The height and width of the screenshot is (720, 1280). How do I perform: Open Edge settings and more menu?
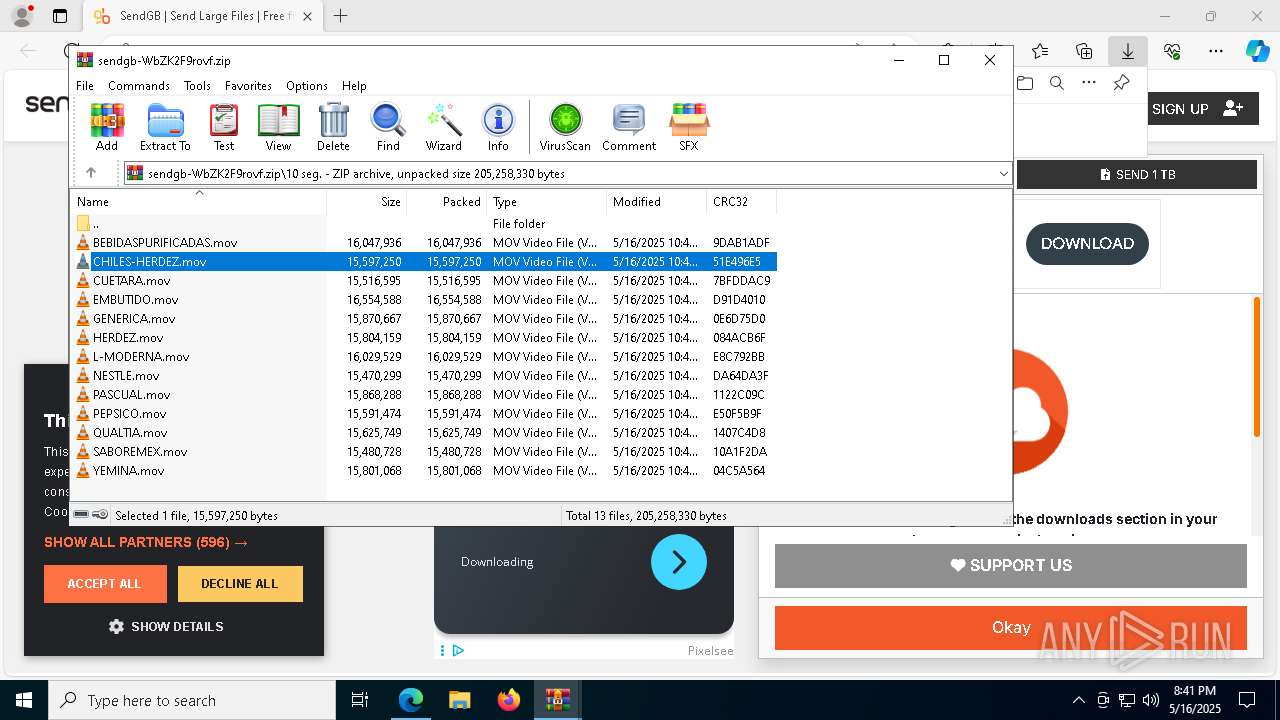pos(1216,51)
